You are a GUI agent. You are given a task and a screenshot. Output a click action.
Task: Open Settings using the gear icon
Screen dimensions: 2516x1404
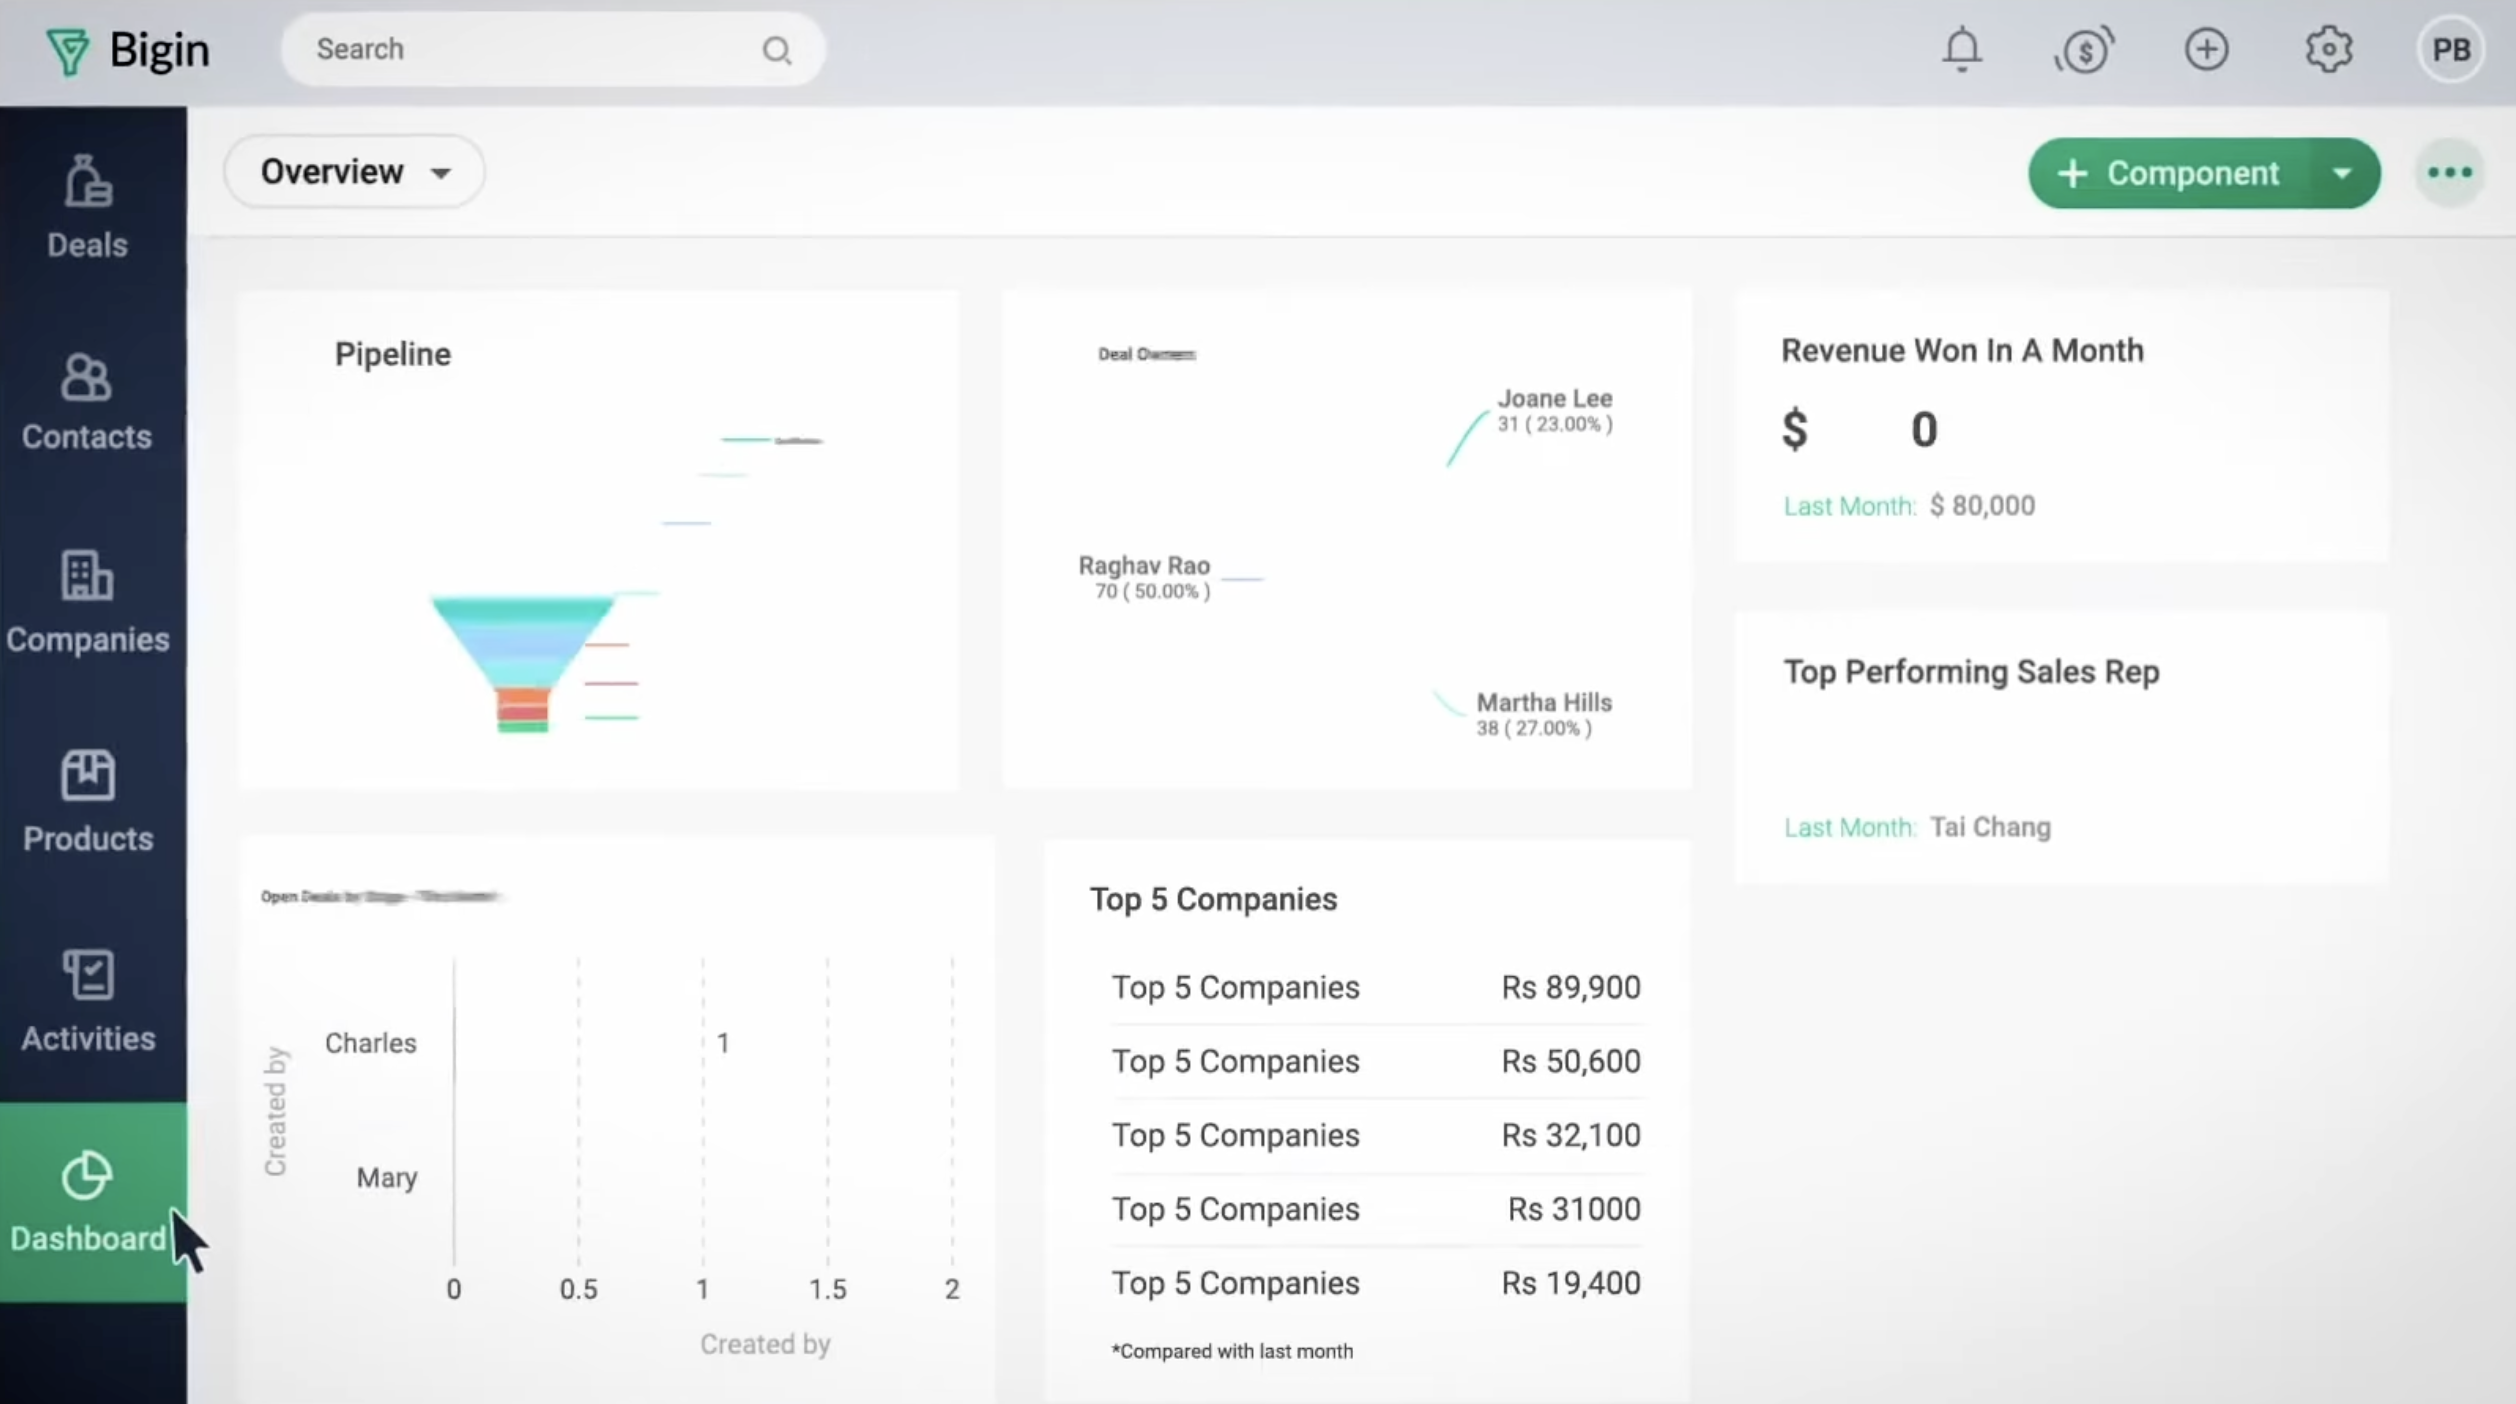2330,49
